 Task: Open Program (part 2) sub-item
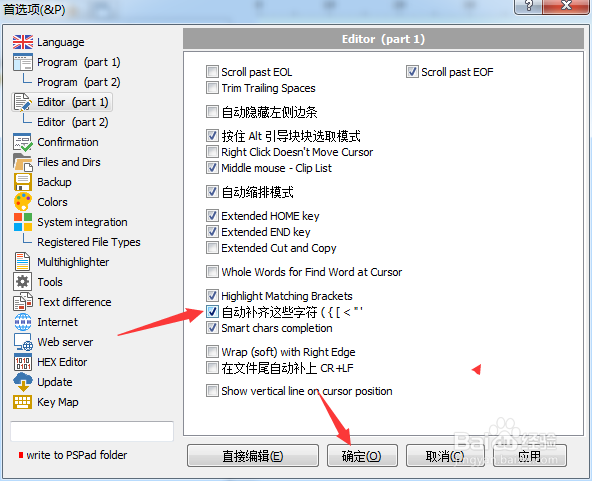[79, 82]
